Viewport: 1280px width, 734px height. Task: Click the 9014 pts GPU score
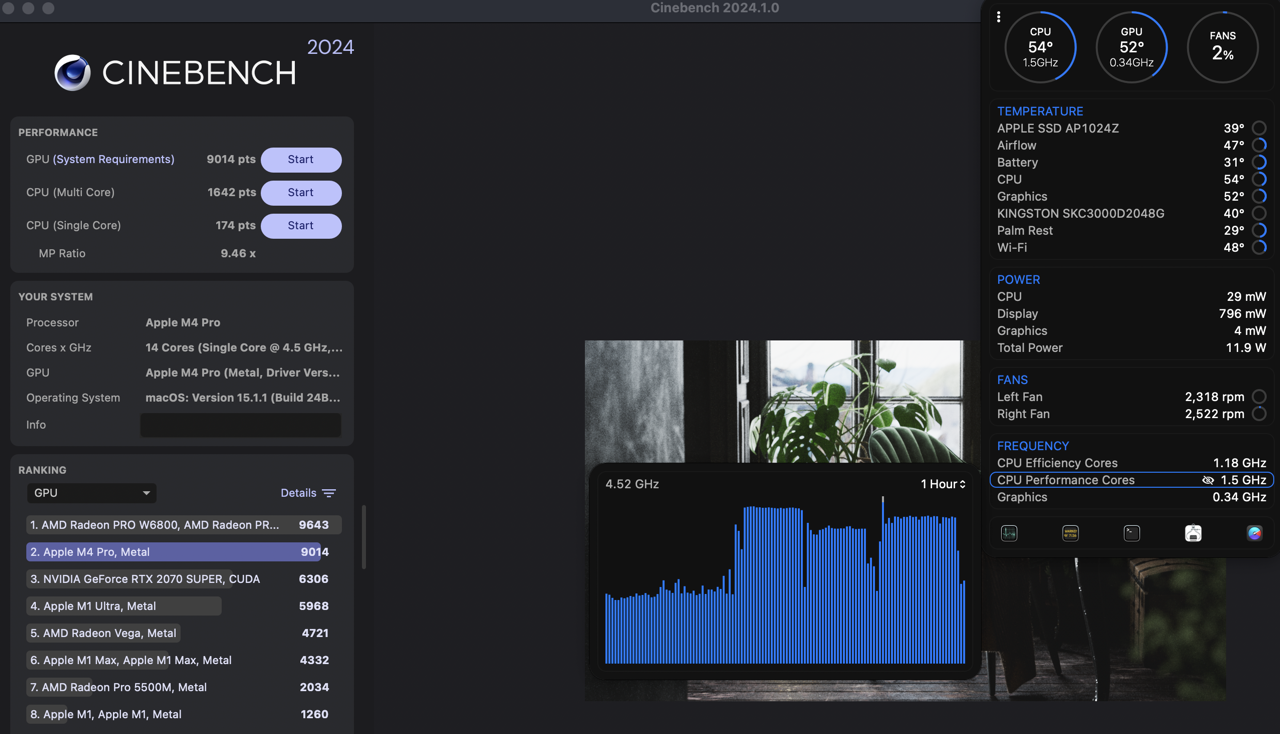[x=231, y=160]
